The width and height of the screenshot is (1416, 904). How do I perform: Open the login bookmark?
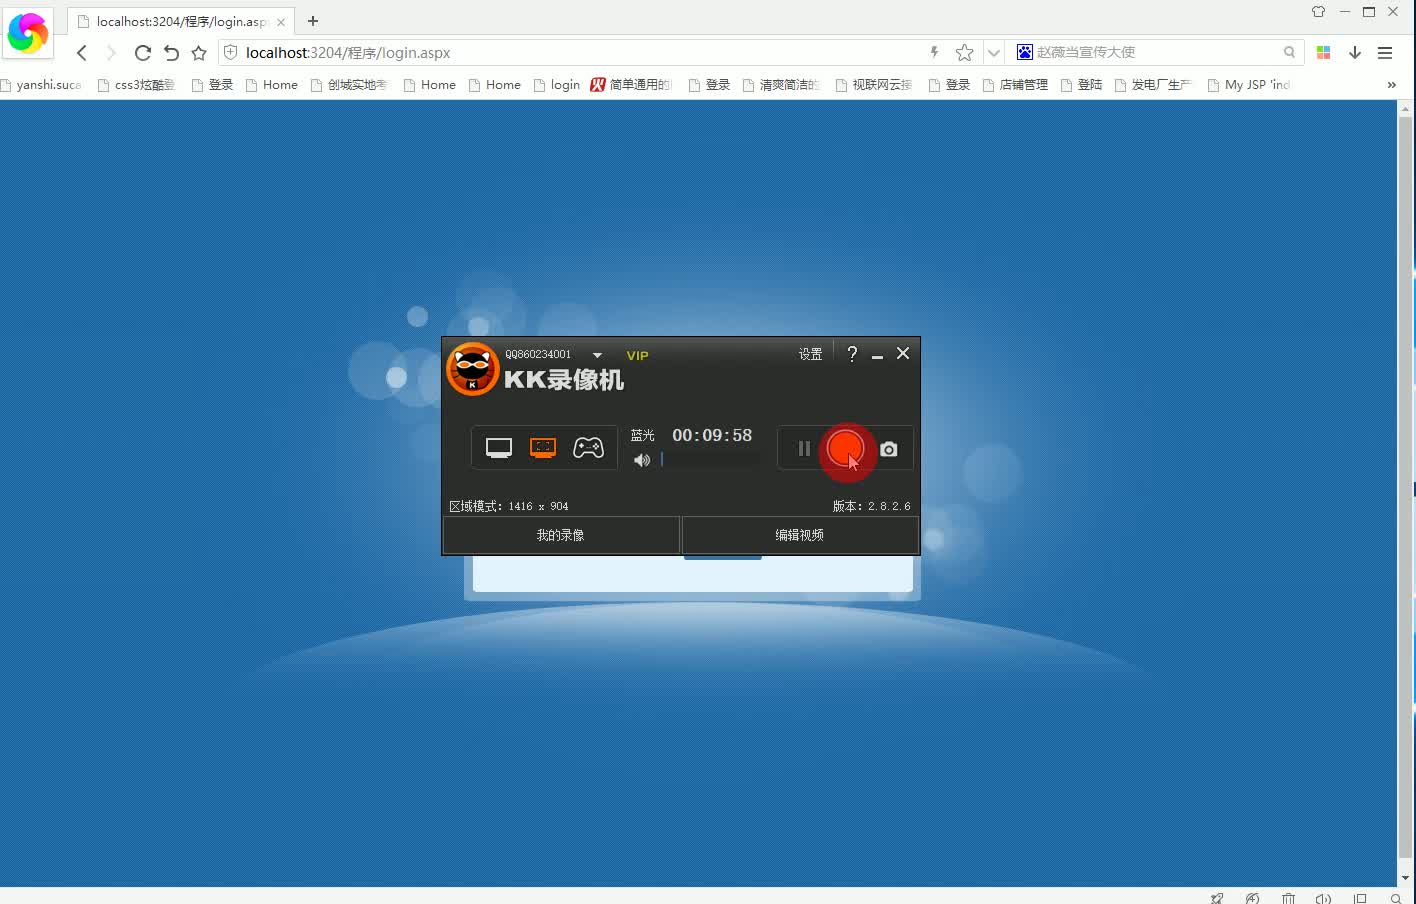pos(558,85)
